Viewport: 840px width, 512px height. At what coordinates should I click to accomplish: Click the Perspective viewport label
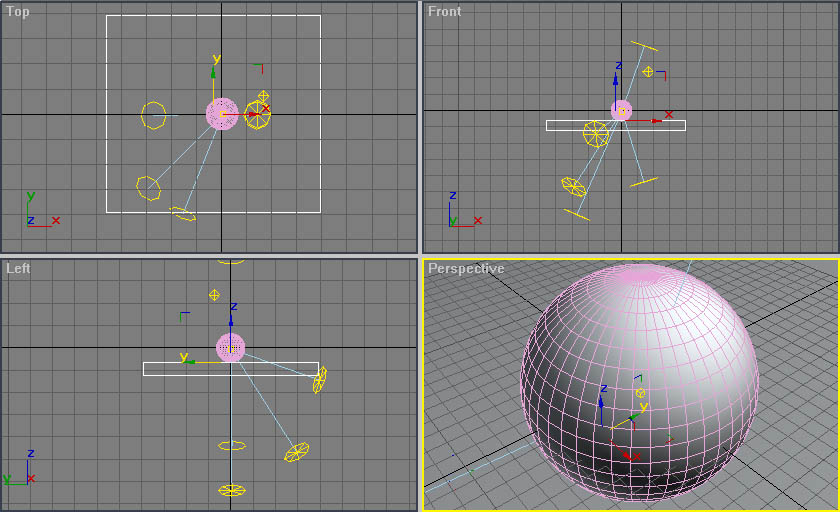tap(466, 268)
